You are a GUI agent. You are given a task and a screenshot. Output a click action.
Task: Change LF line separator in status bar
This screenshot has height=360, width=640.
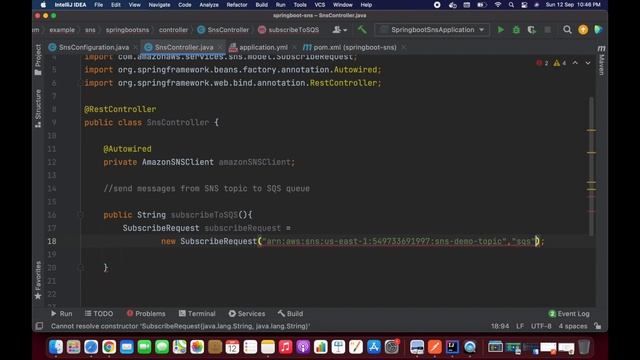(520, 326)
